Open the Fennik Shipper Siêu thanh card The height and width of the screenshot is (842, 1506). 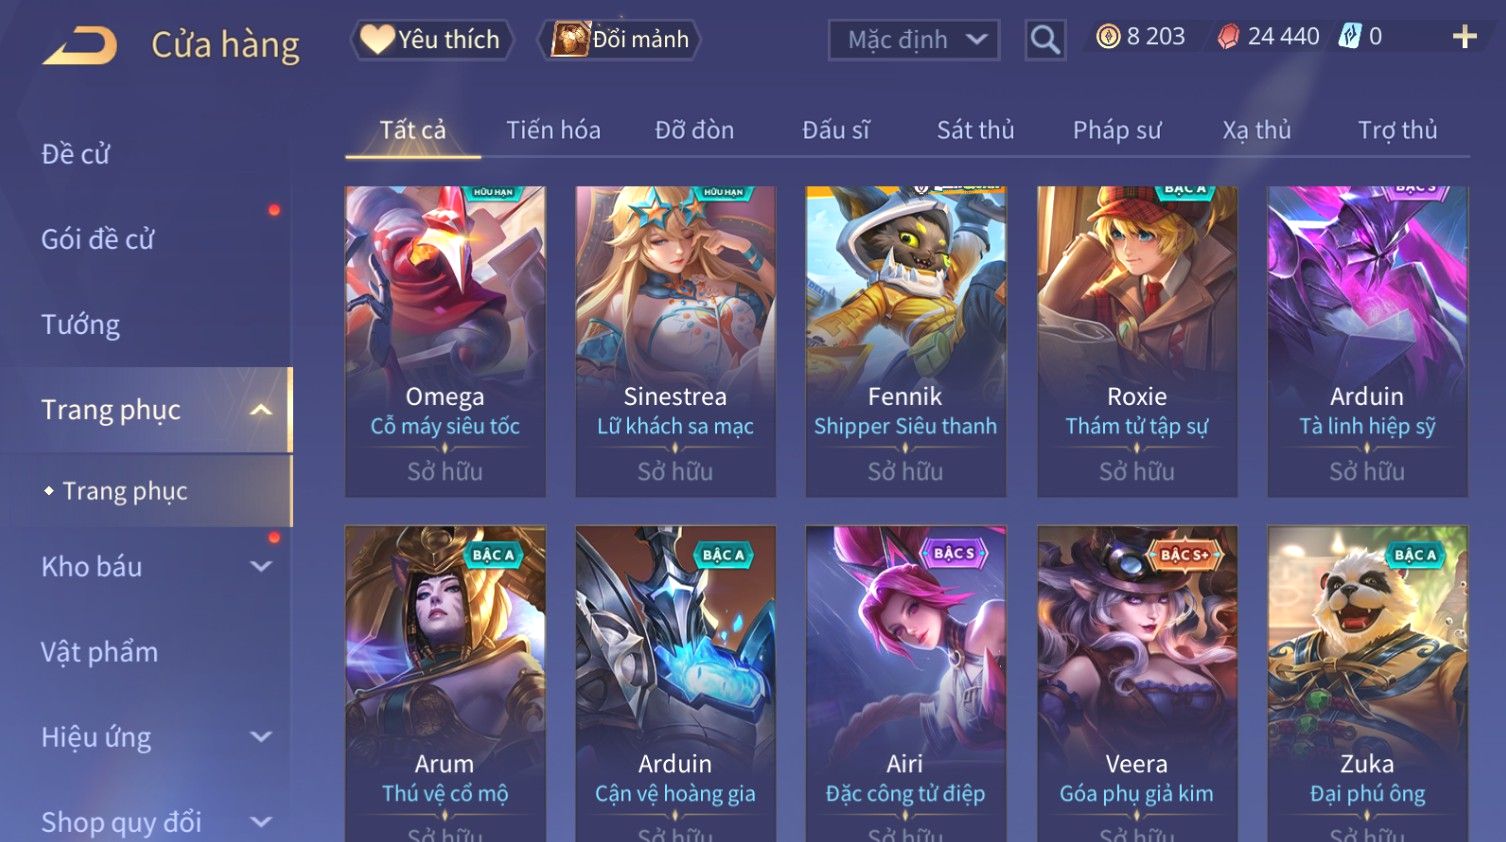click(906, 341)
